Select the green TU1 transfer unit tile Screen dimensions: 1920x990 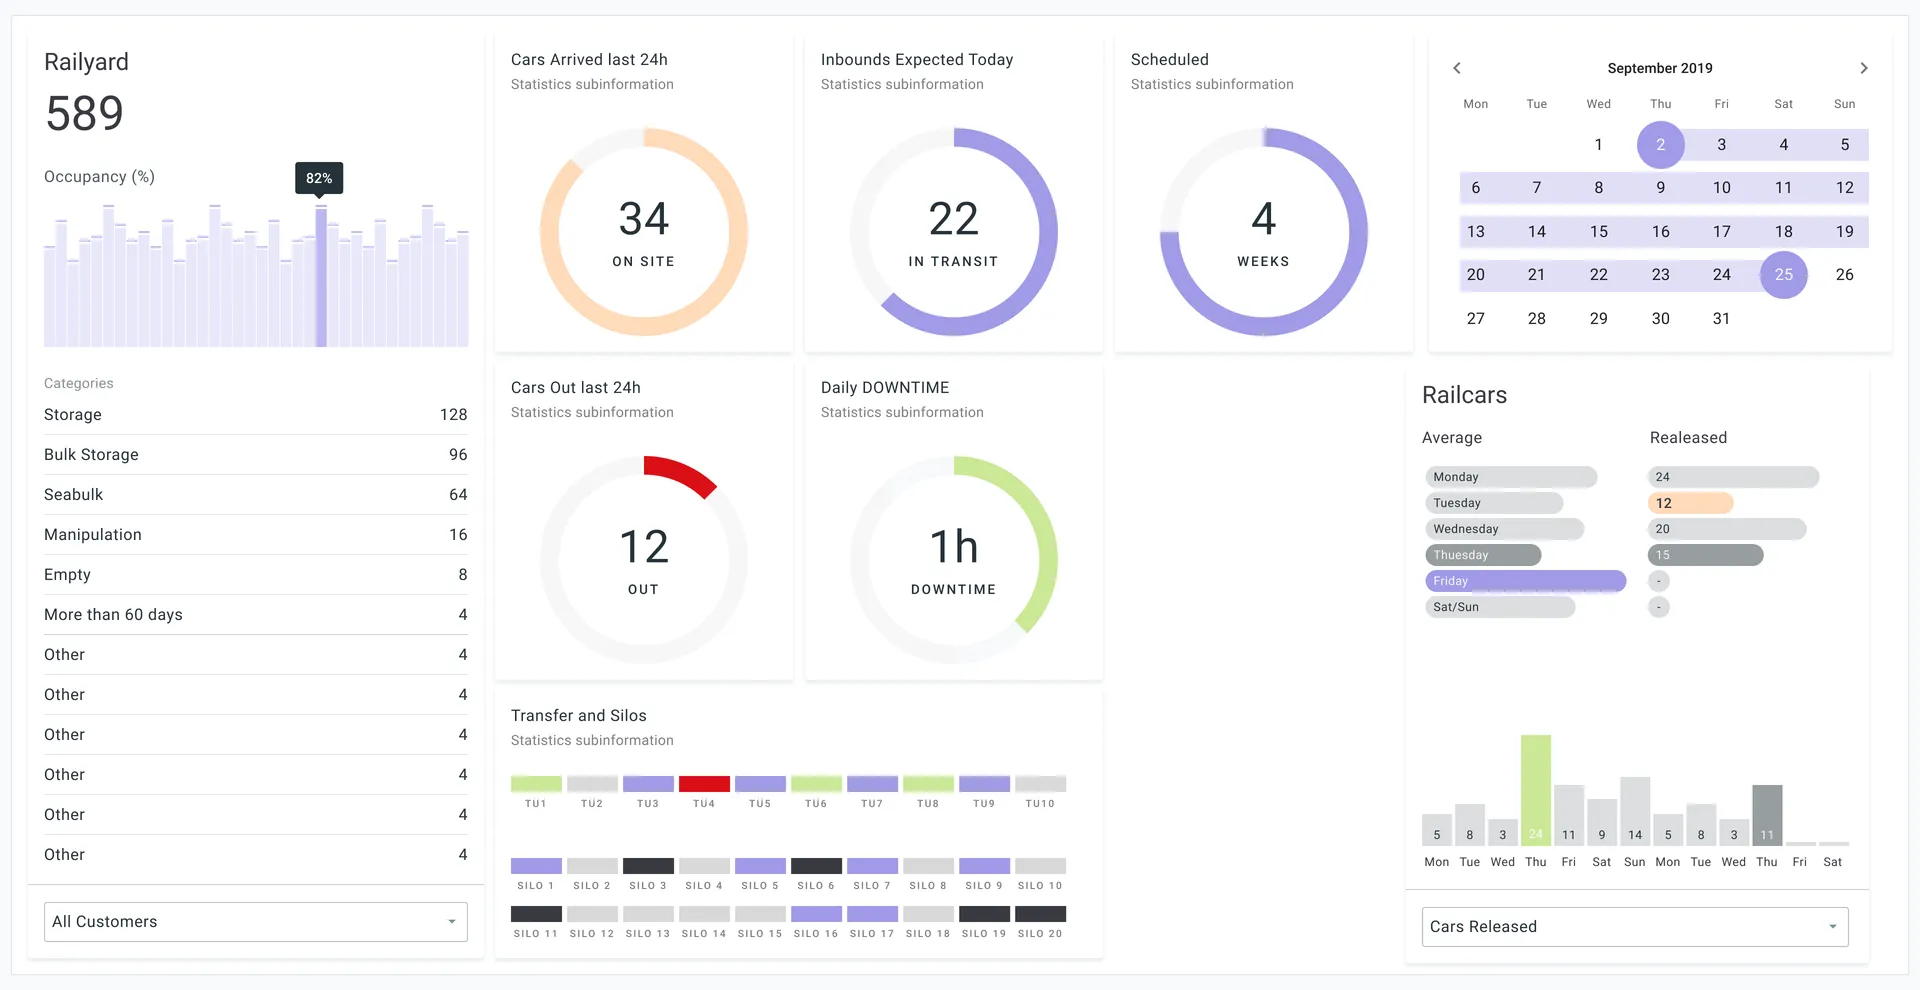coord(536,783)
